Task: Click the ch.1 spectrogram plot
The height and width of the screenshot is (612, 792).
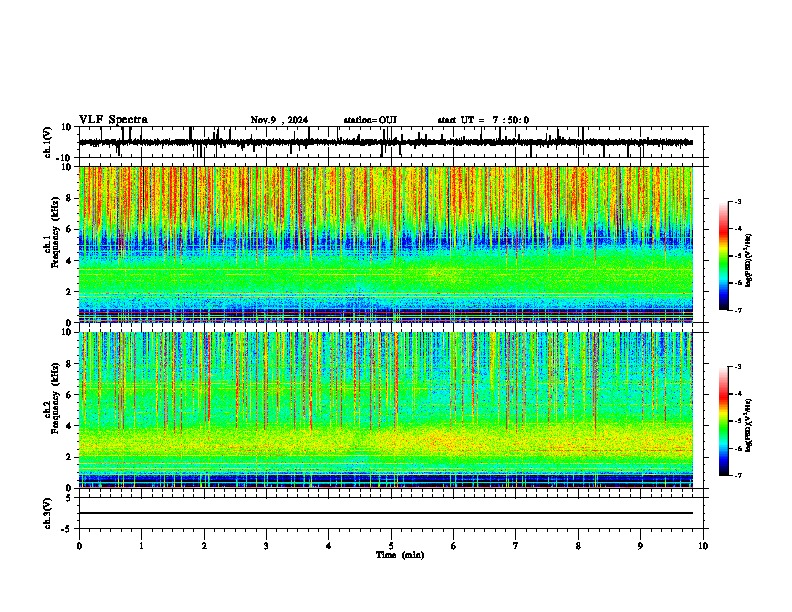Action: [x=385, y=244]
